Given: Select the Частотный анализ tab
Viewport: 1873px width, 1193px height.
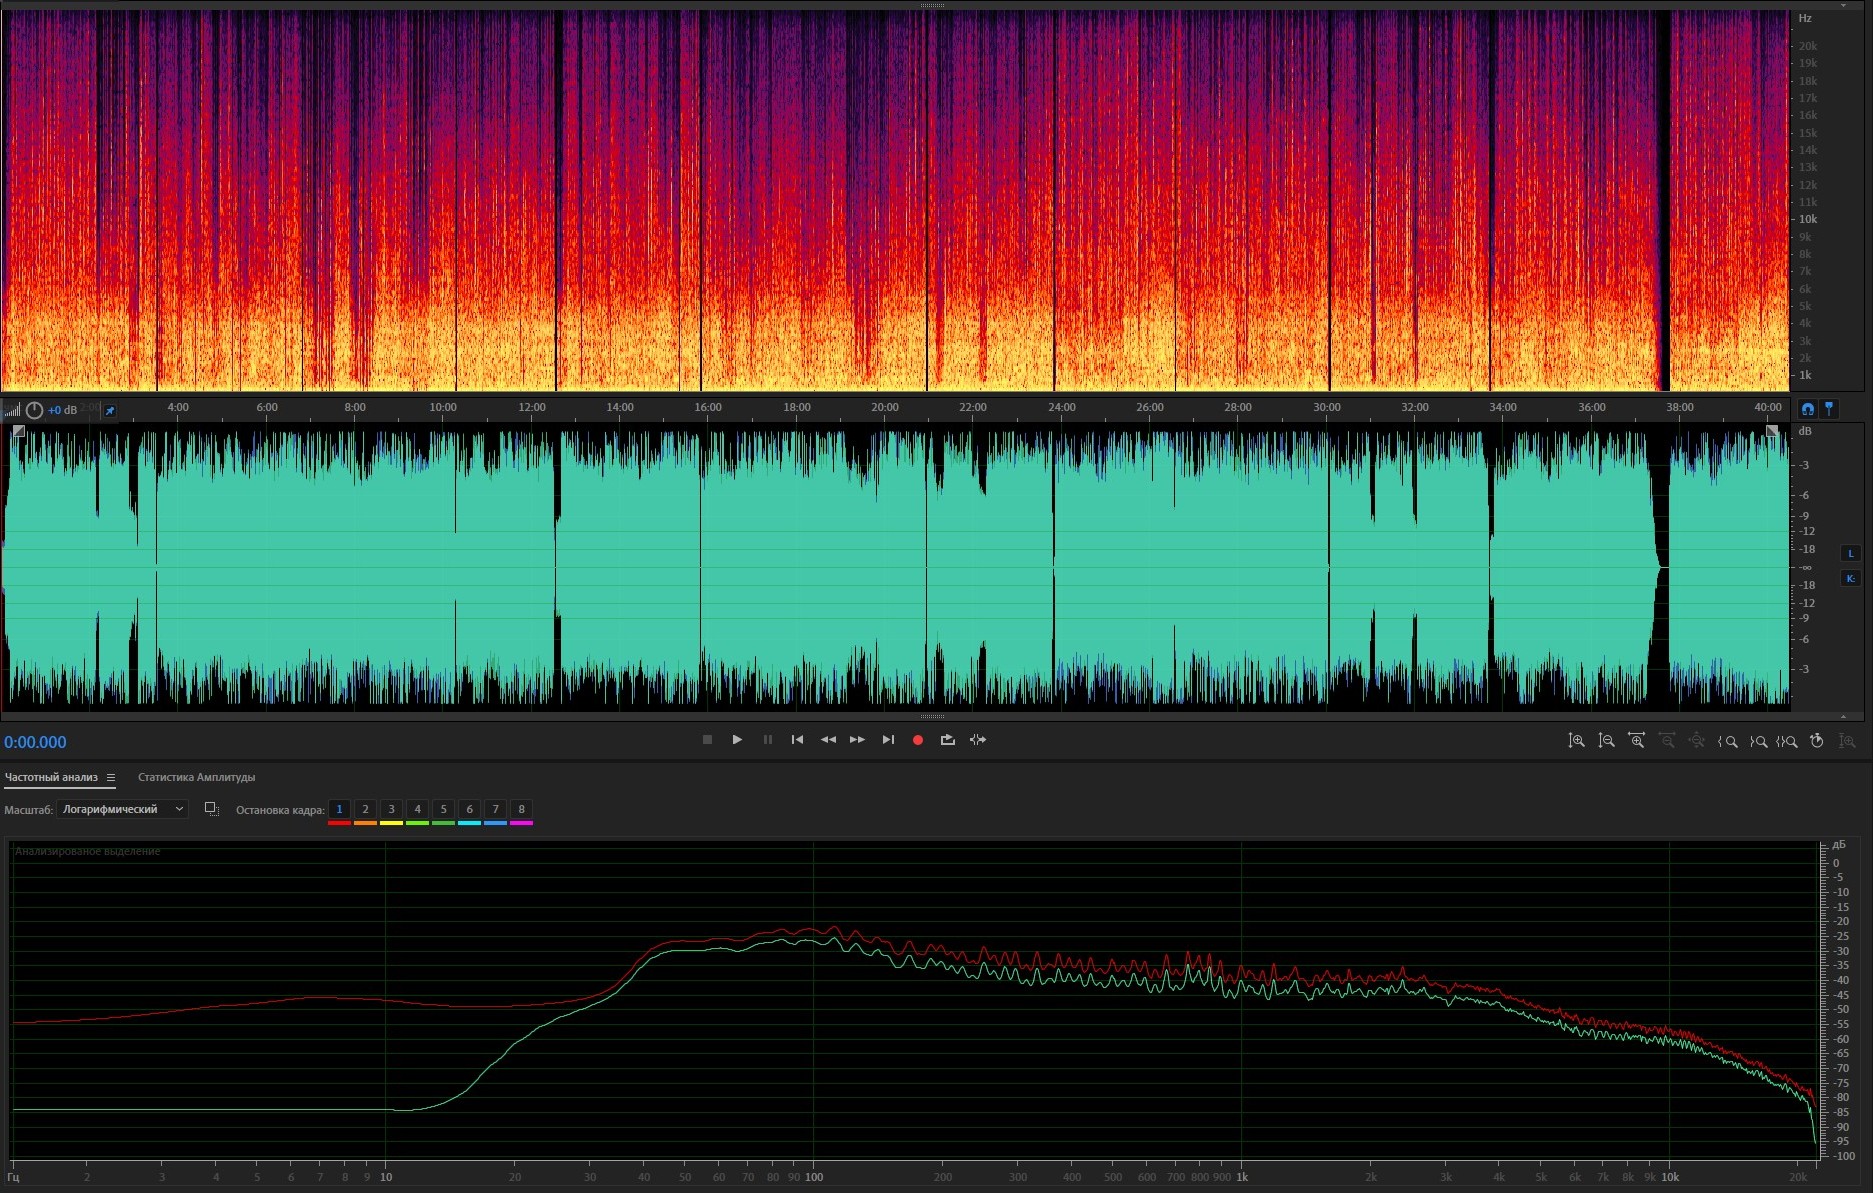Looking at the screenshot, I should click(51, 778).
